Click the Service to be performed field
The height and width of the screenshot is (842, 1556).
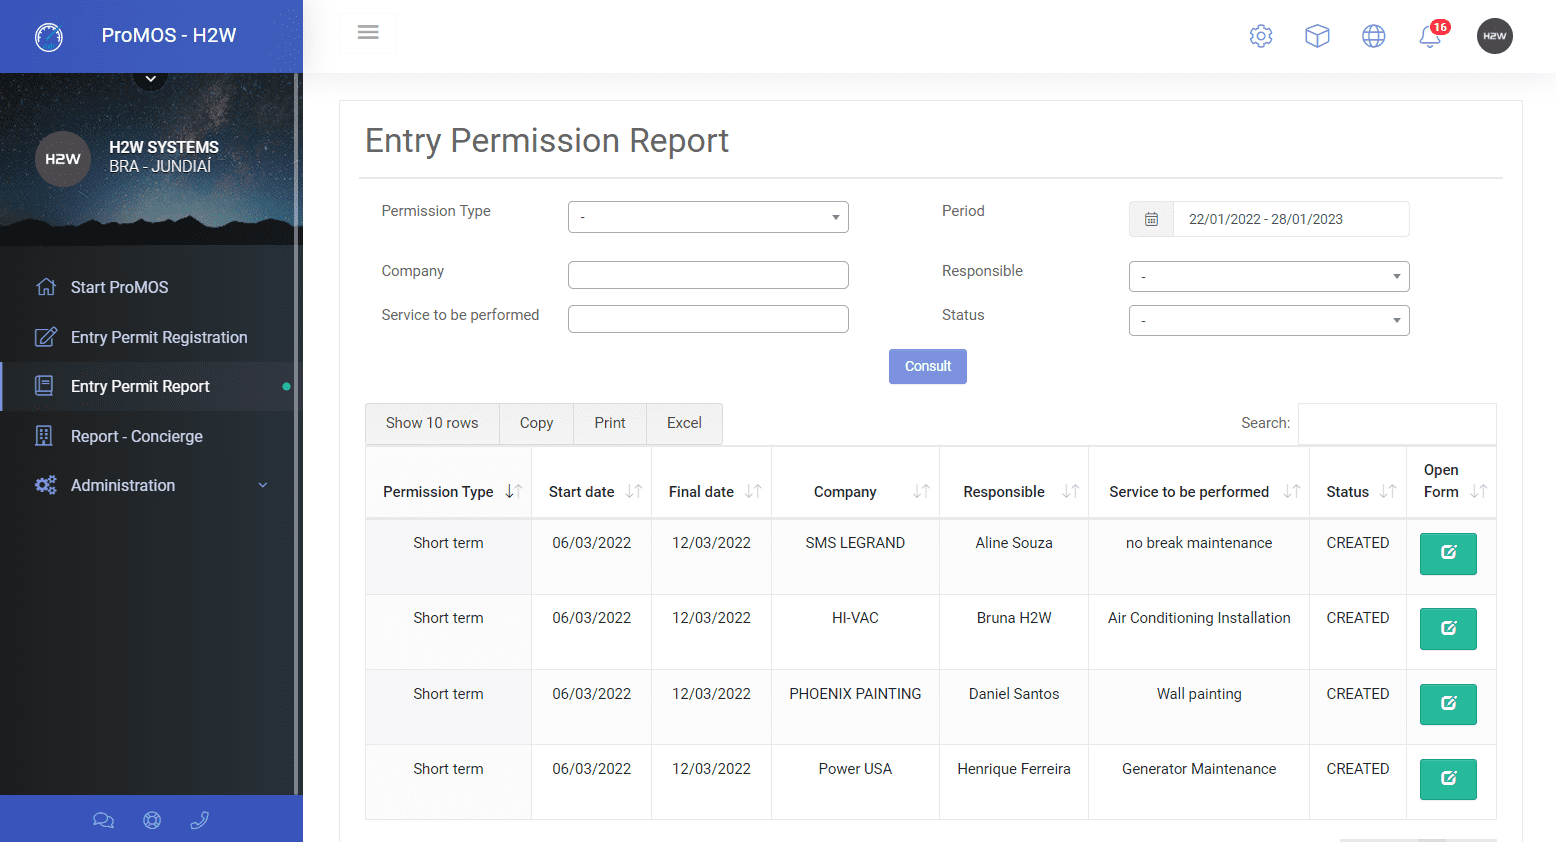pos(708,319)
